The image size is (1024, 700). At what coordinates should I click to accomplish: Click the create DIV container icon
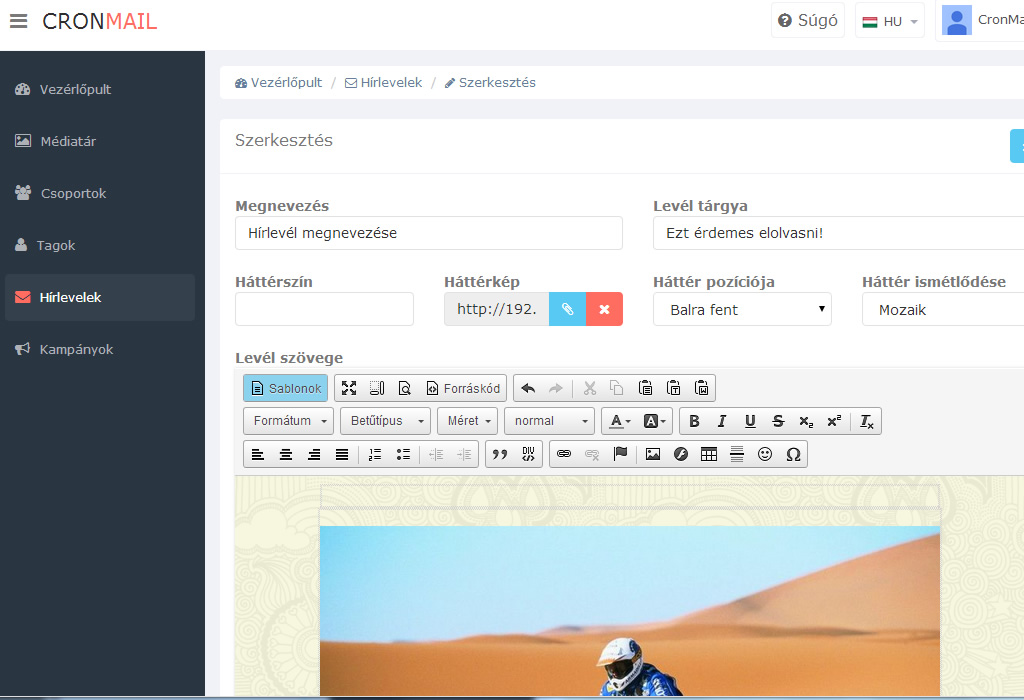coord(528,454)
